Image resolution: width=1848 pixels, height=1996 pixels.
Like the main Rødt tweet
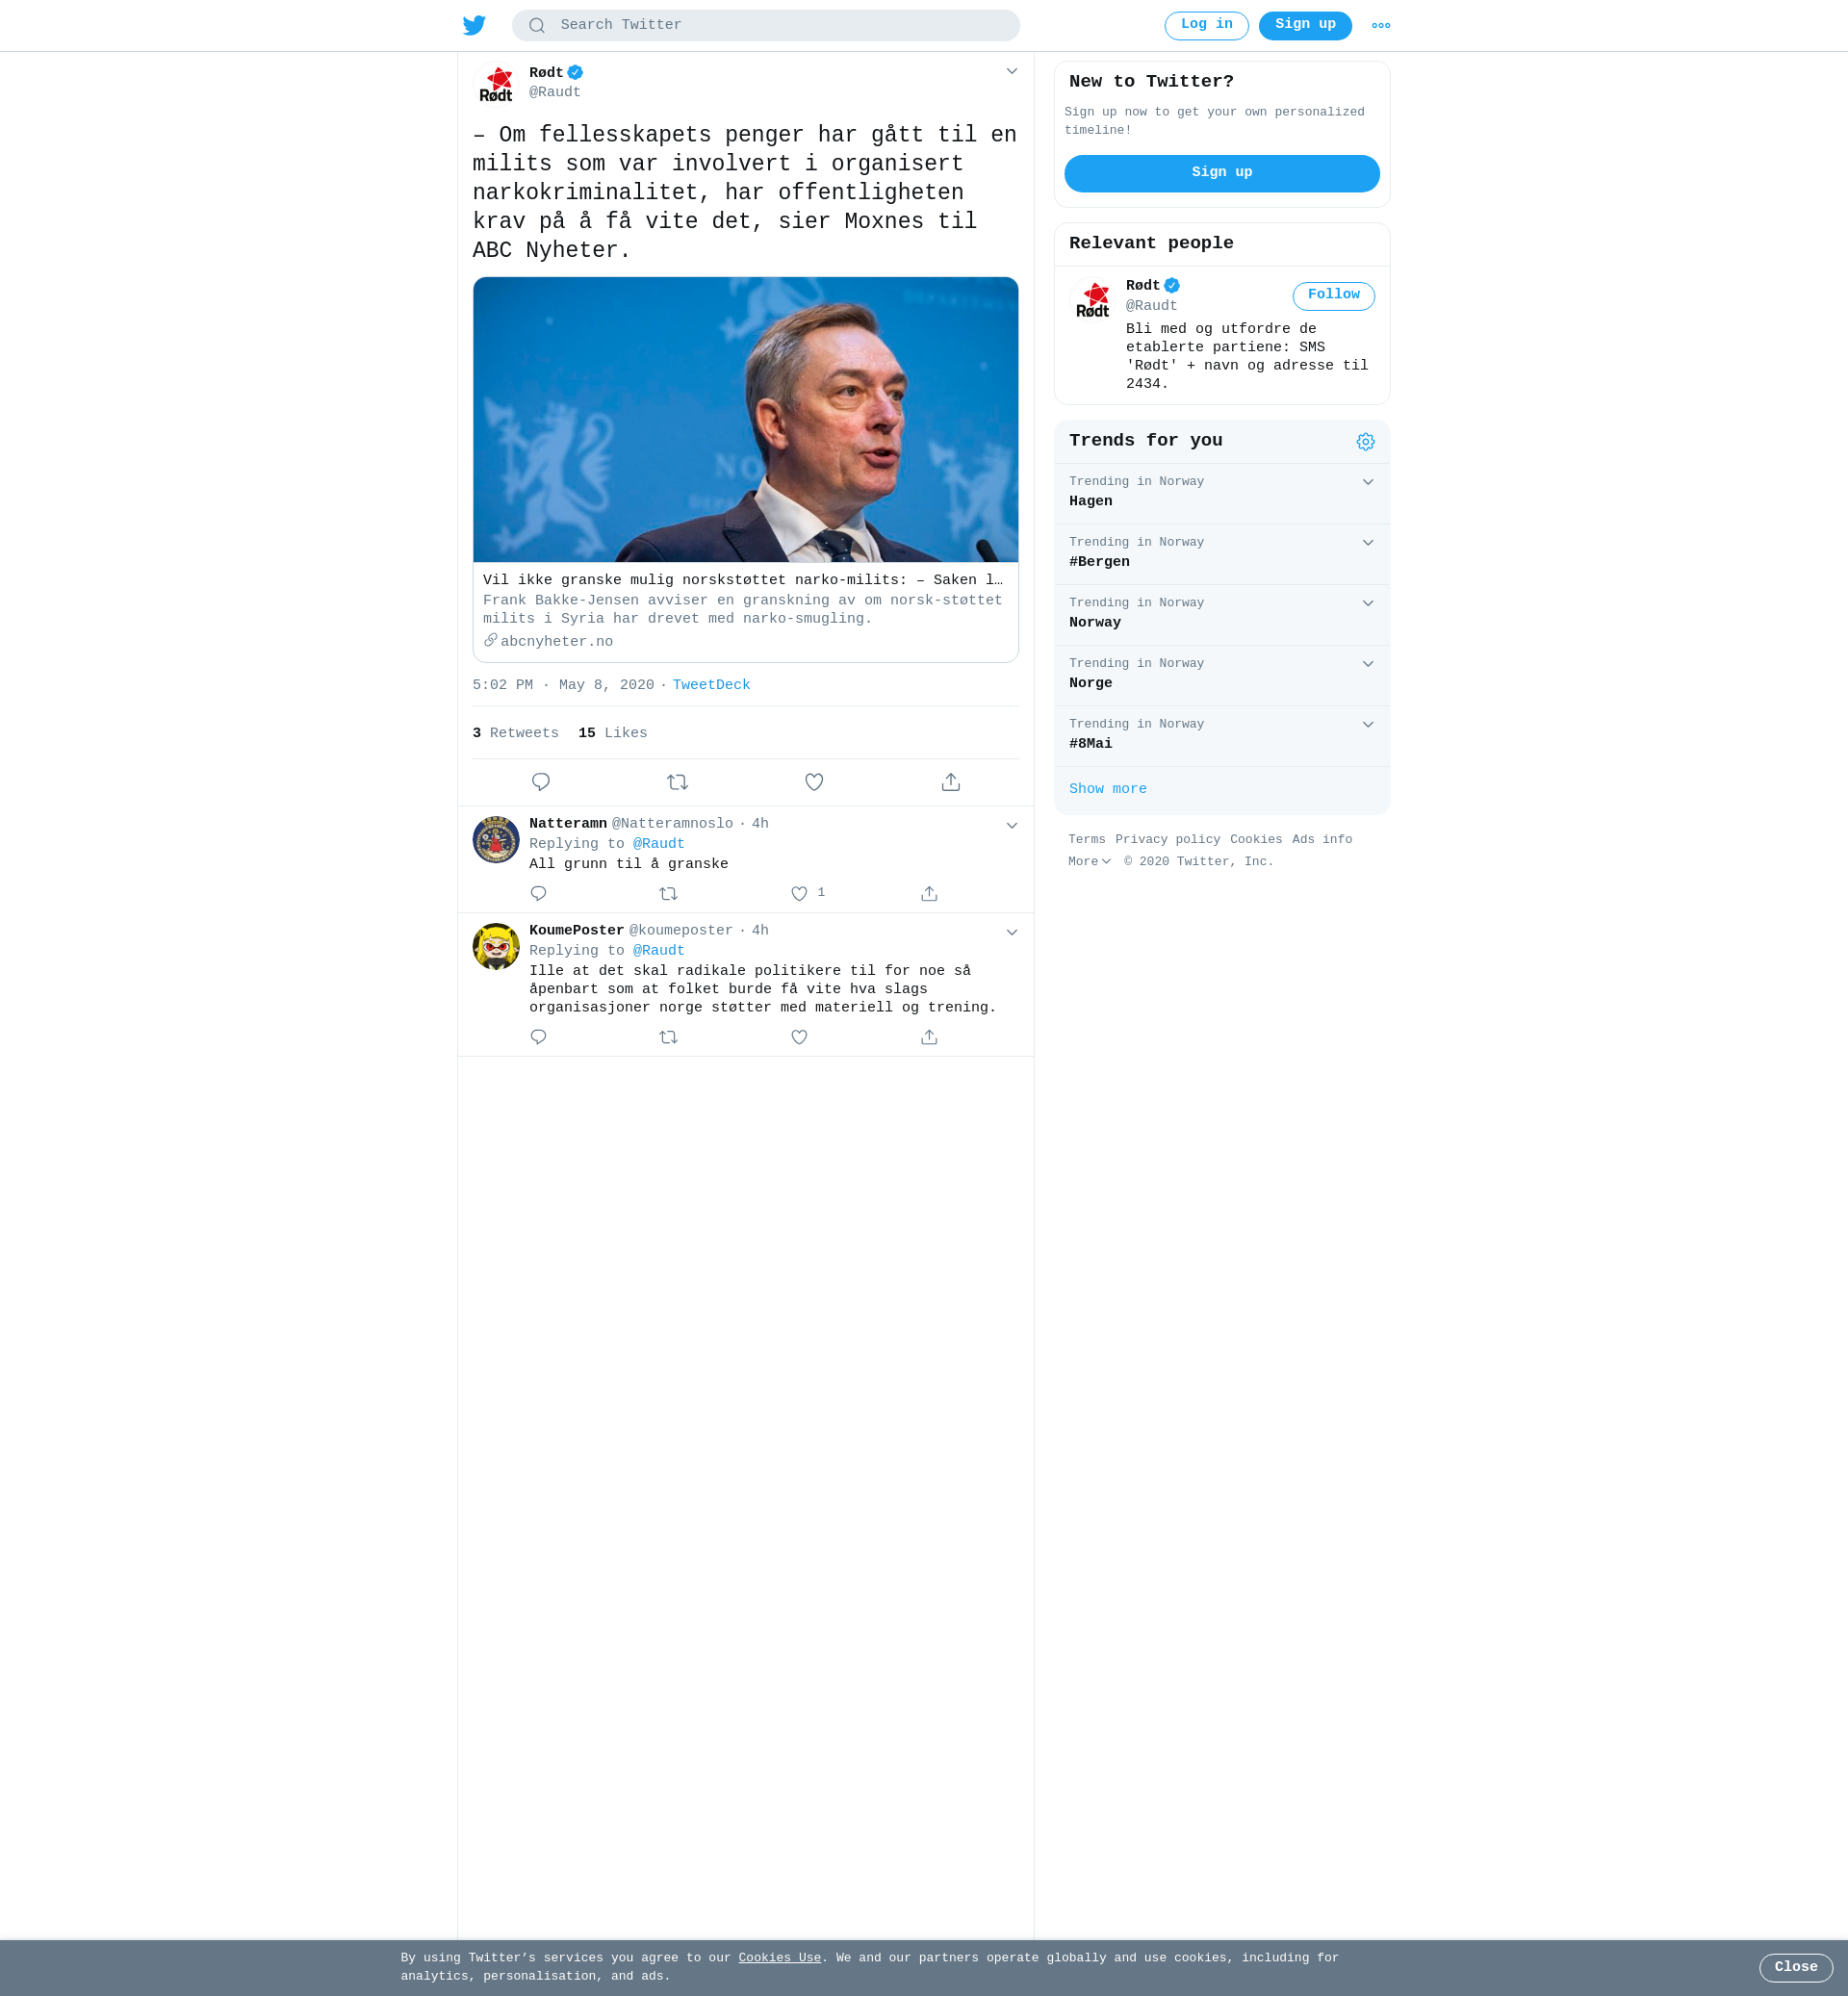click(814, 782)
